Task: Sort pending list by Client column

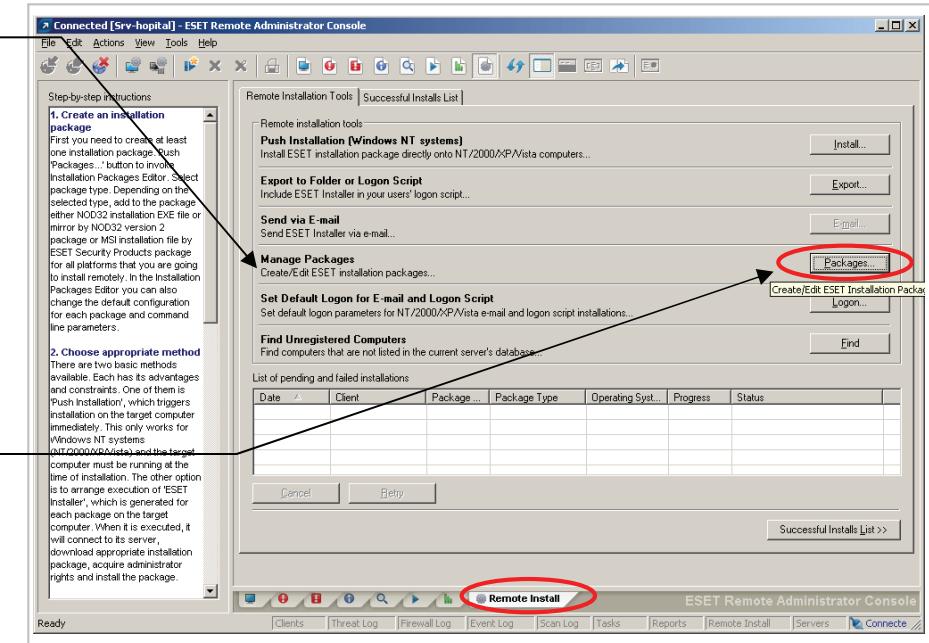Action: (377, 397)
